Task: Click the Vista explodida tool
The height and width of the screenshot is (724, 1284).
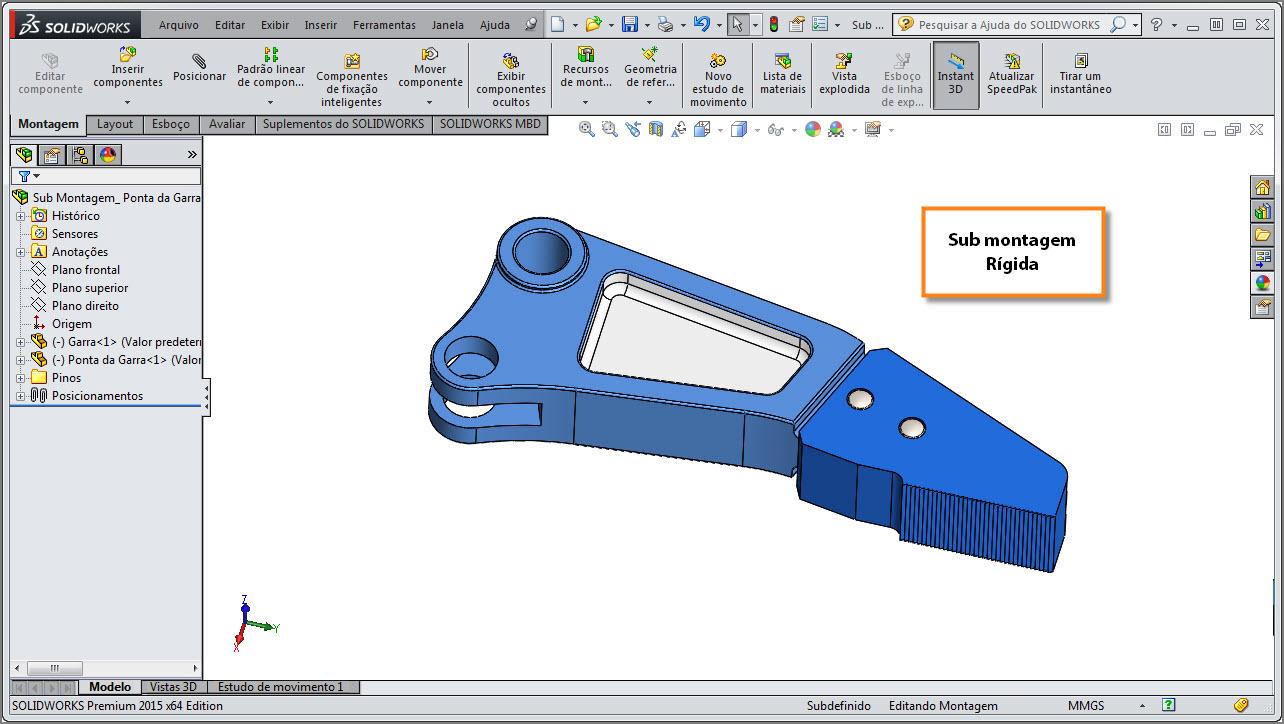Action: pos(844,70)
